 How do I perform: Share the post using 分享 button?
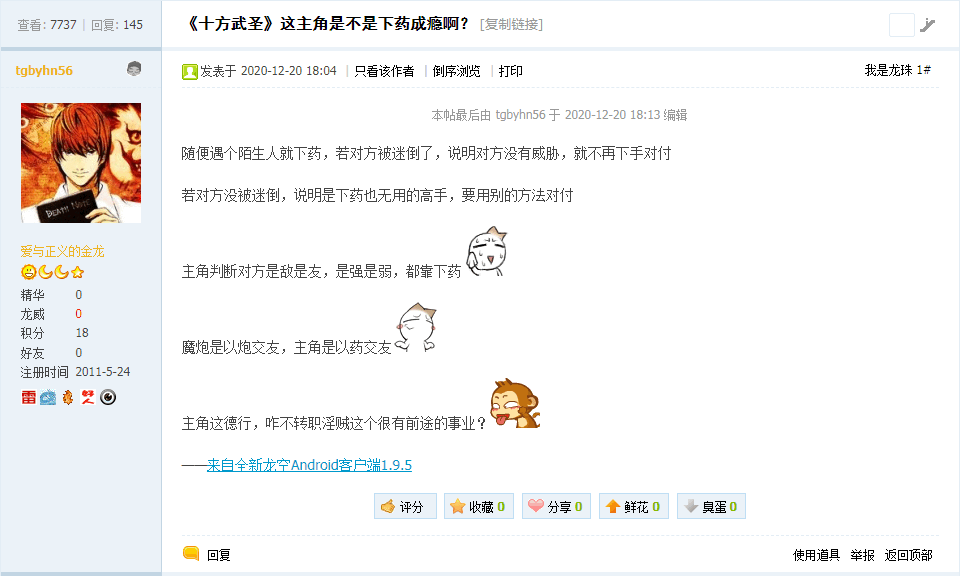tap(557, 506)
